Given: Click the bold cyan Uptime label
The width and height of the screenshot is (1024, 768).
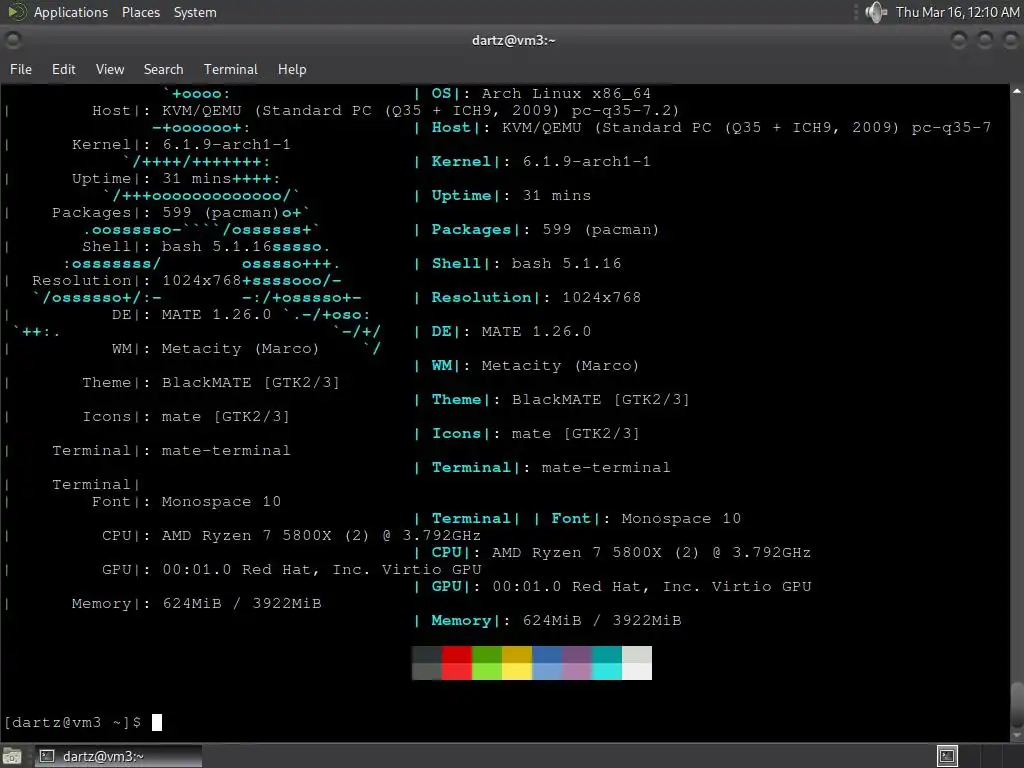Looking at the screenshot, I should pyautogui.click(x=461, y=195).
